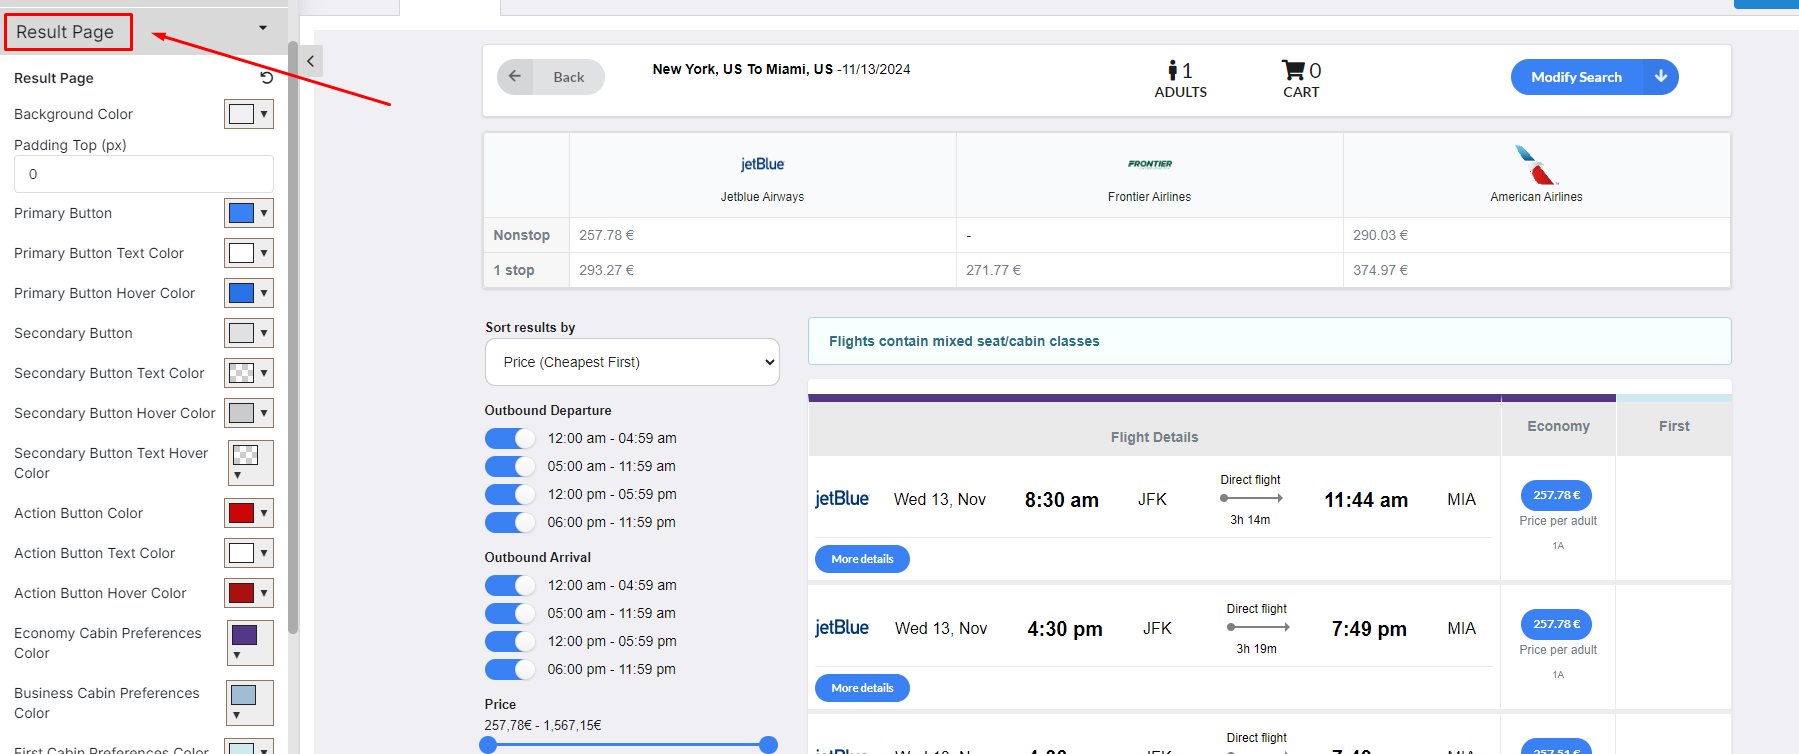Click the 7:49 pm arrival time
The width and height of the screenshot is (1799, 754).
(x=1369, y=629)
